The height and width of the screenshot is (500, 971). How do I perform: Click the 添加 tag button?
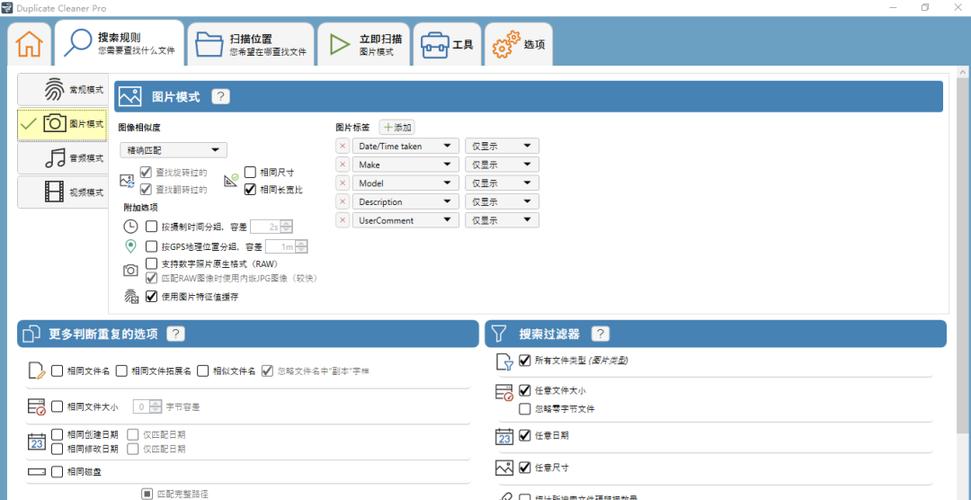pyautogui.click(x=397, y=127)
